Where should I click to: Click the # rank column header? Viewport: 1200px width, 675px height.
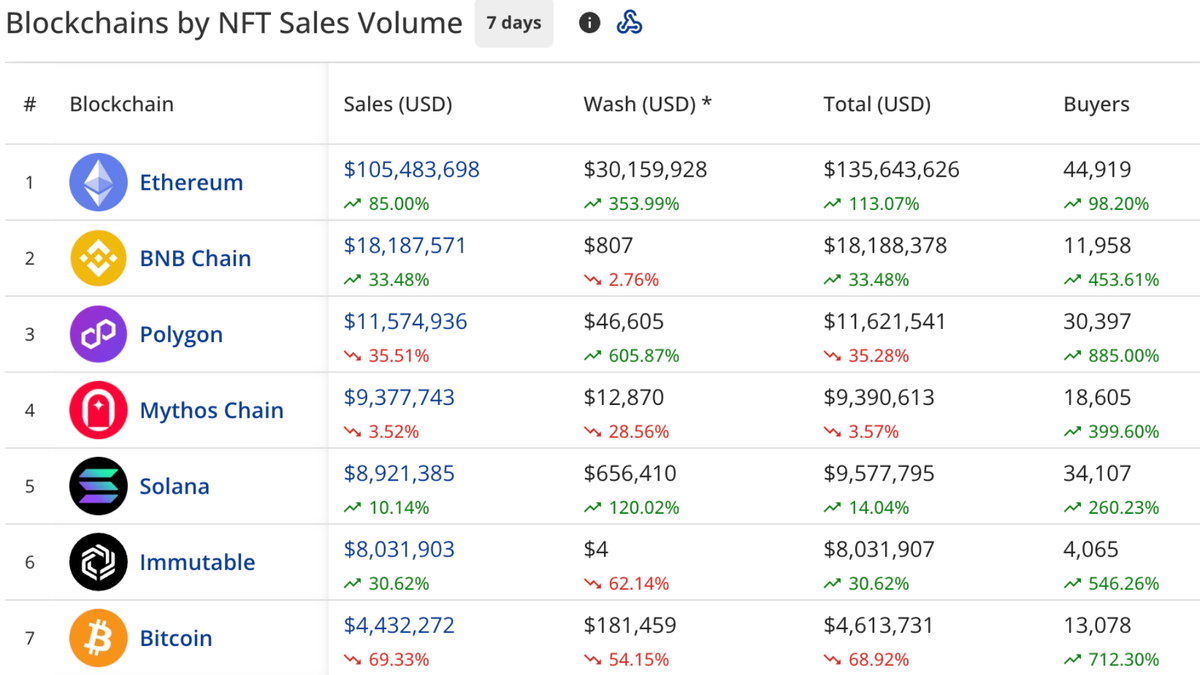[x=30, y=104]
